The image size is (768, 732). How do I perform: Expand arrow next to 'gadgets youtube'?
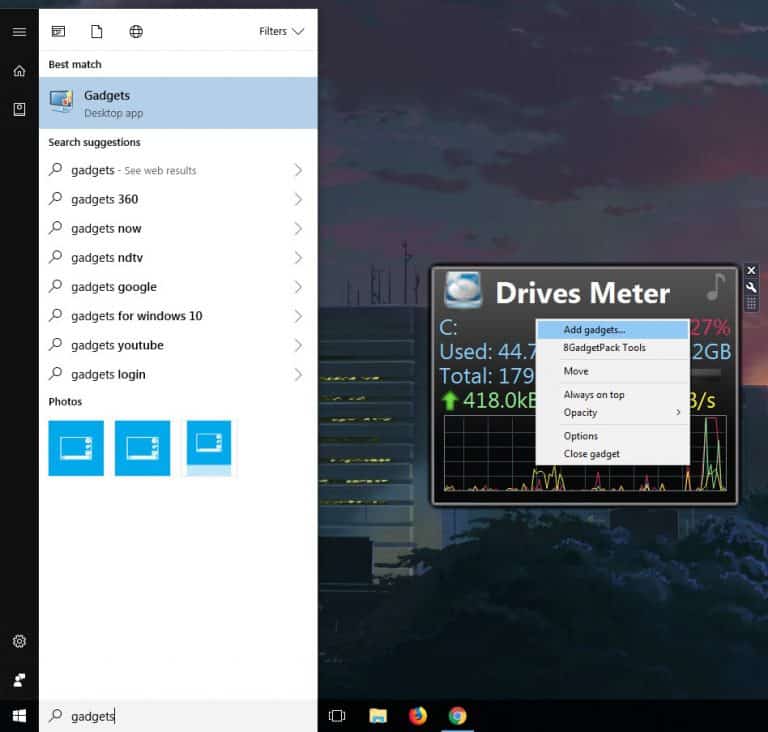pos(298,345)
